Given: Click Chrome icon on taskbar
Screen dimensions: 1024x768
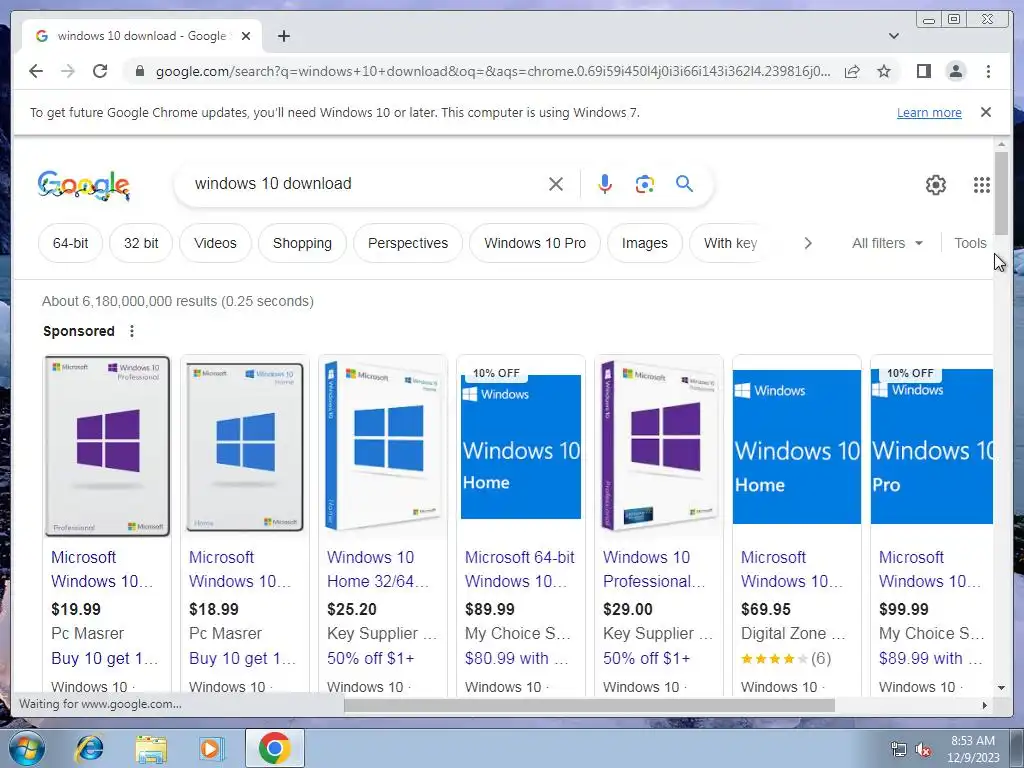Looking at the screenshot, I should 274,748.
